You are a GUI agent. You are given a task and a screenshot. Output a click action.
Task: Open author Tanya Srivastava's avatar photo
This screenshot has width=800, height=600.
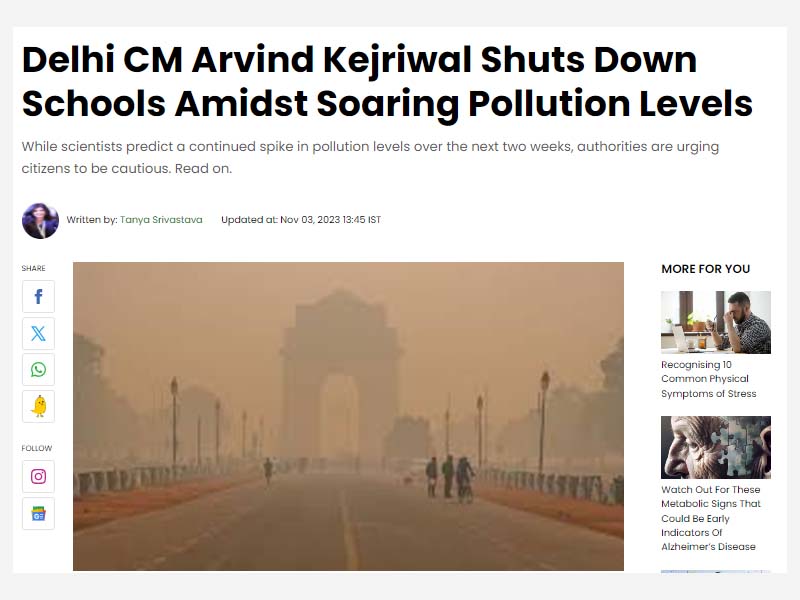(x=40, y=220)
